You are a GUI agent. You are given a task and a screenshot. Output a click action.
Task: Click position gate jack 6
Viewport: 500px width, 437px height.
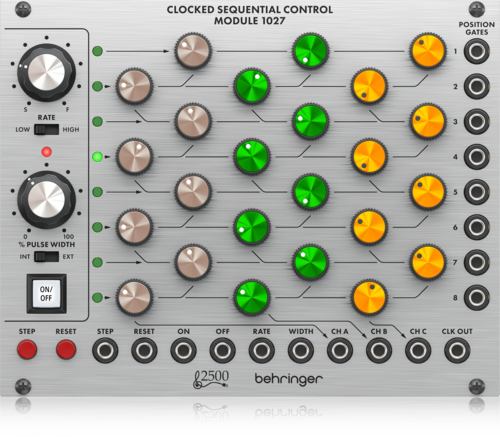click(477, 227)
